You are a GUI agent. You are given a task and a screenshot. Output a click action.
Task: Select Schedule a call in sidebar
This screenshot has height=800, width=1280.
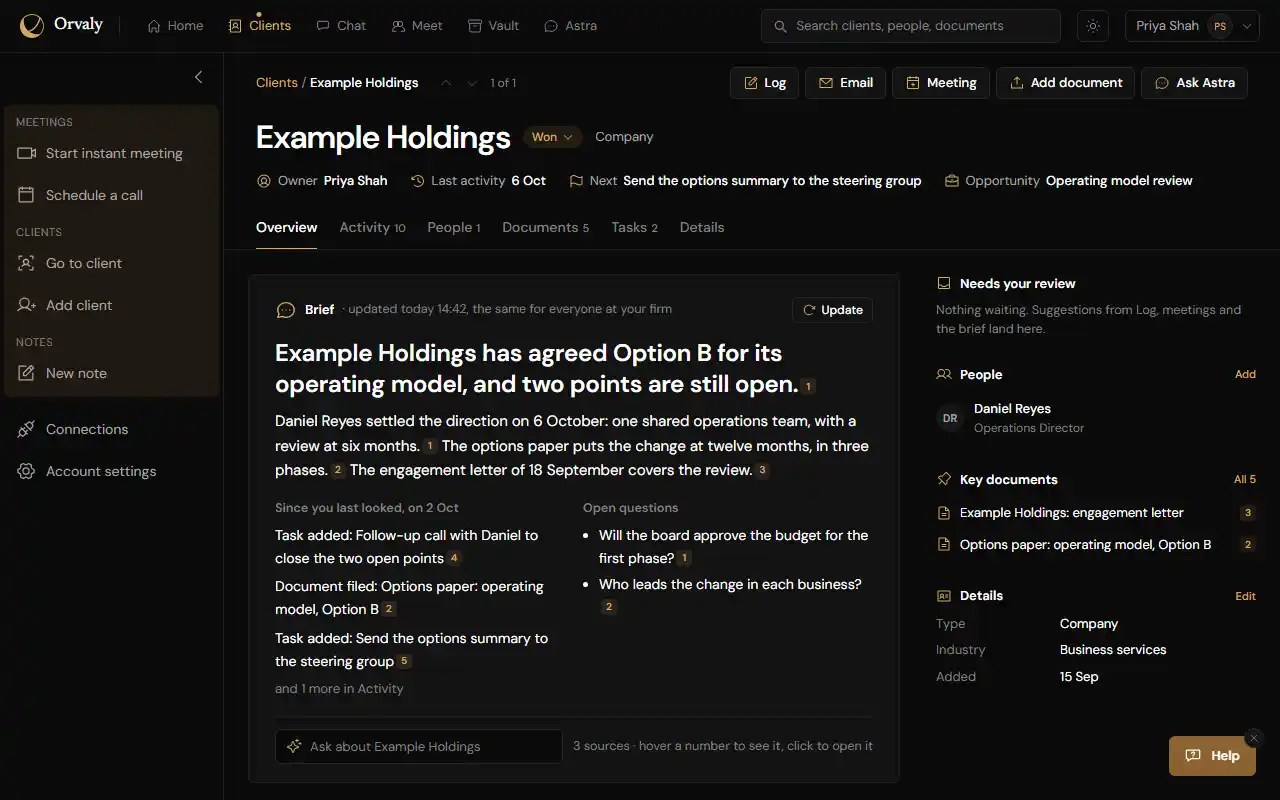point(111,195)
